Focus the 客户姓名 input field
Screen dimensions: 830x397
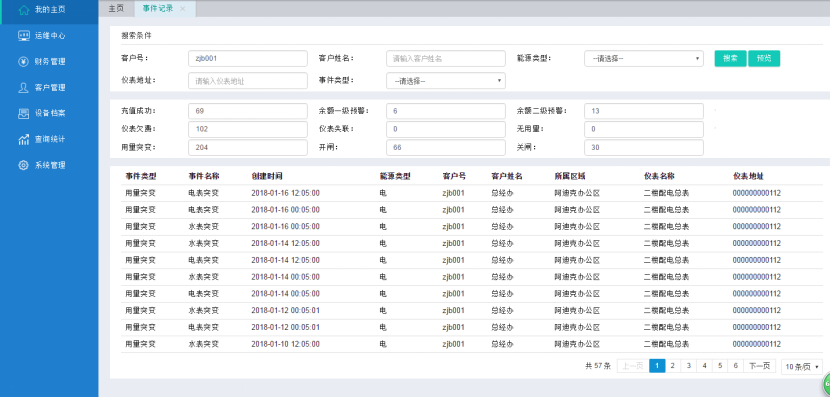(x=446, y=59)
